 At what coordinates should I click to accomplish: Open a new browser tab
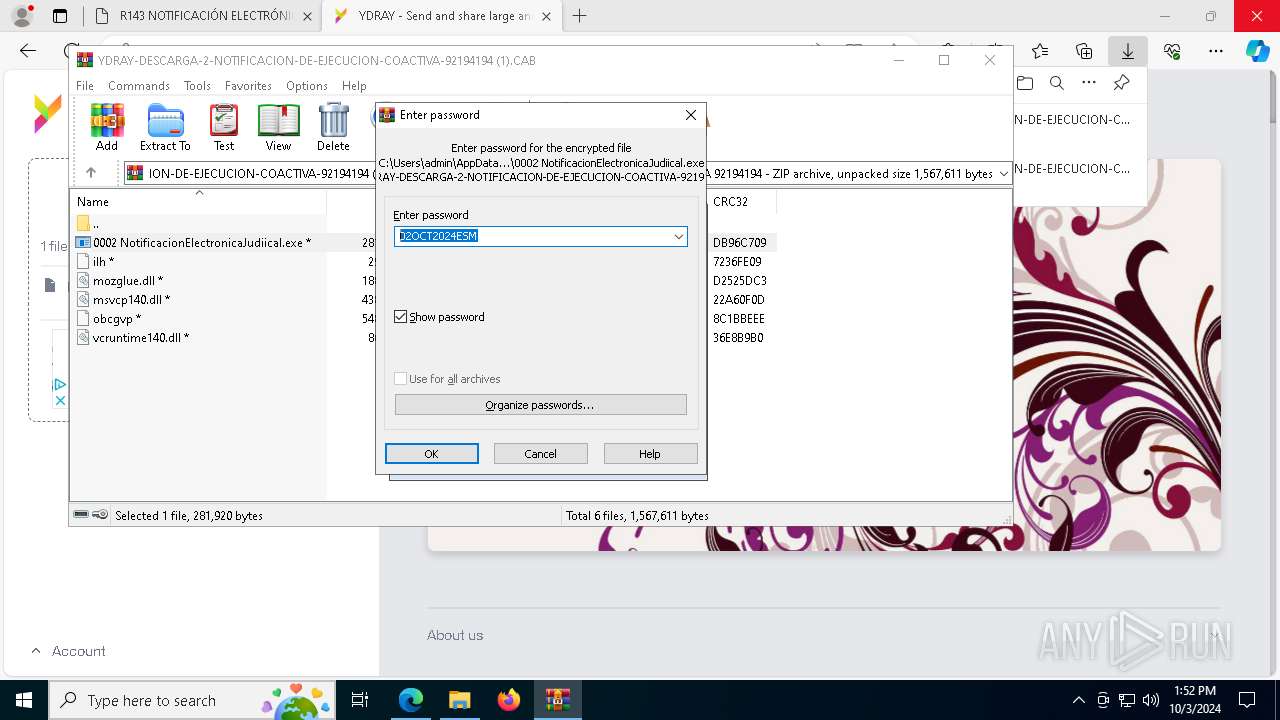coord(579,16)
